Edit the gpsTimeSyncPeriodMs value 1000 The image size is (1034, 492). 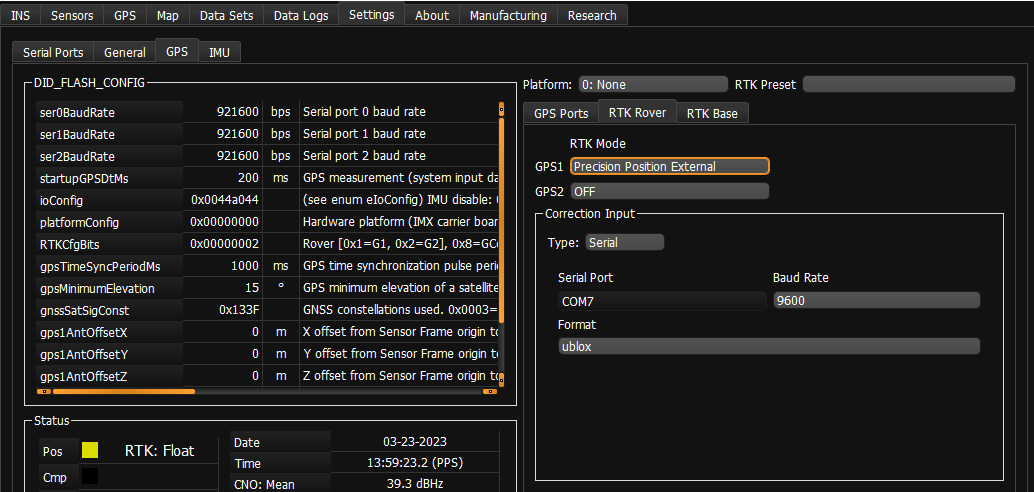pos(222,266)
